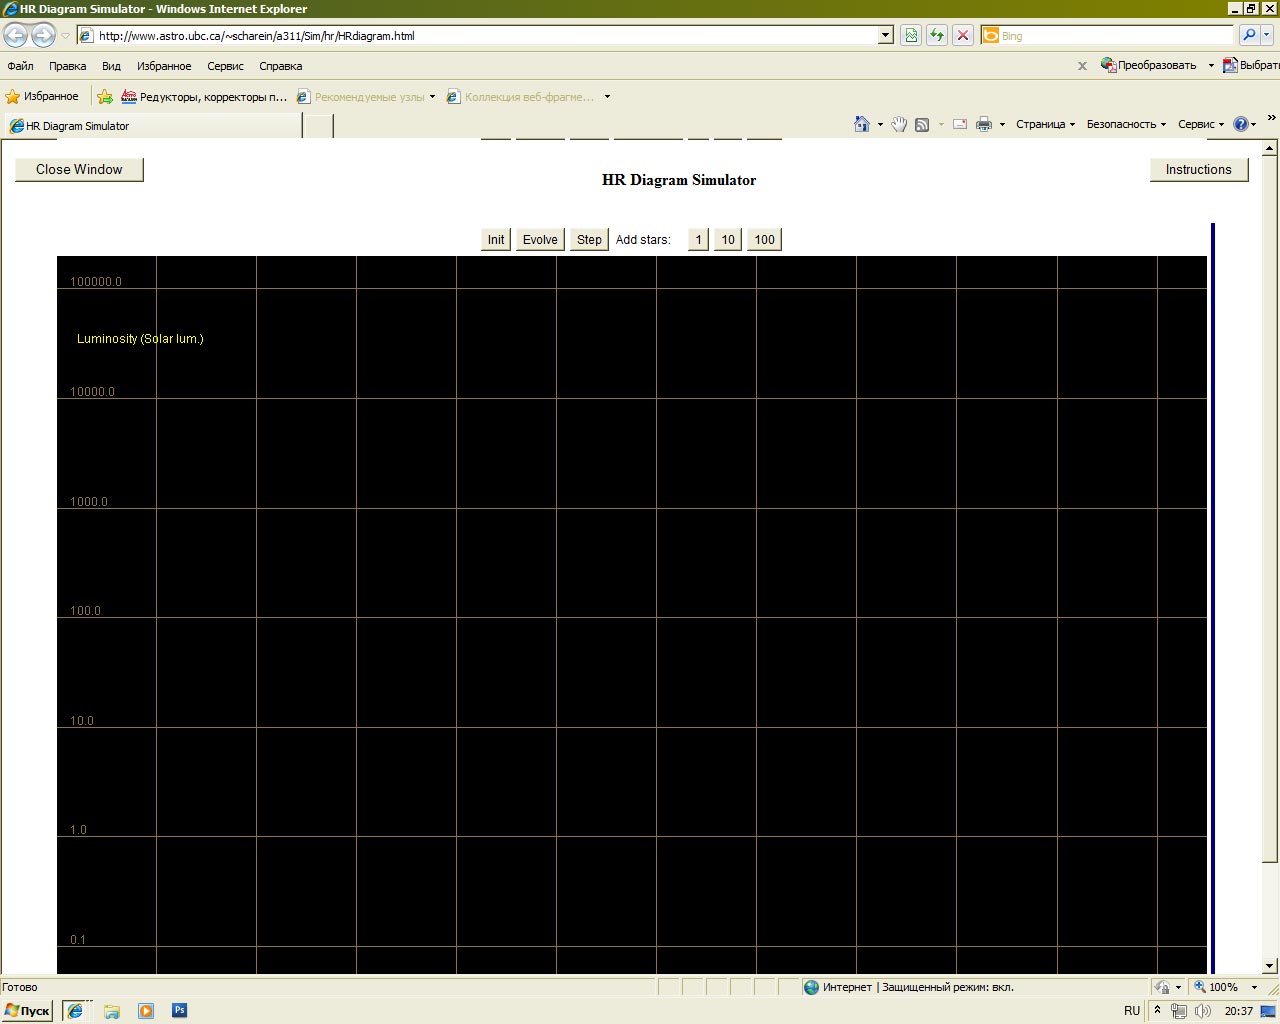
Task: Open the Сервис command bar menu
Action: point(1200,124)
